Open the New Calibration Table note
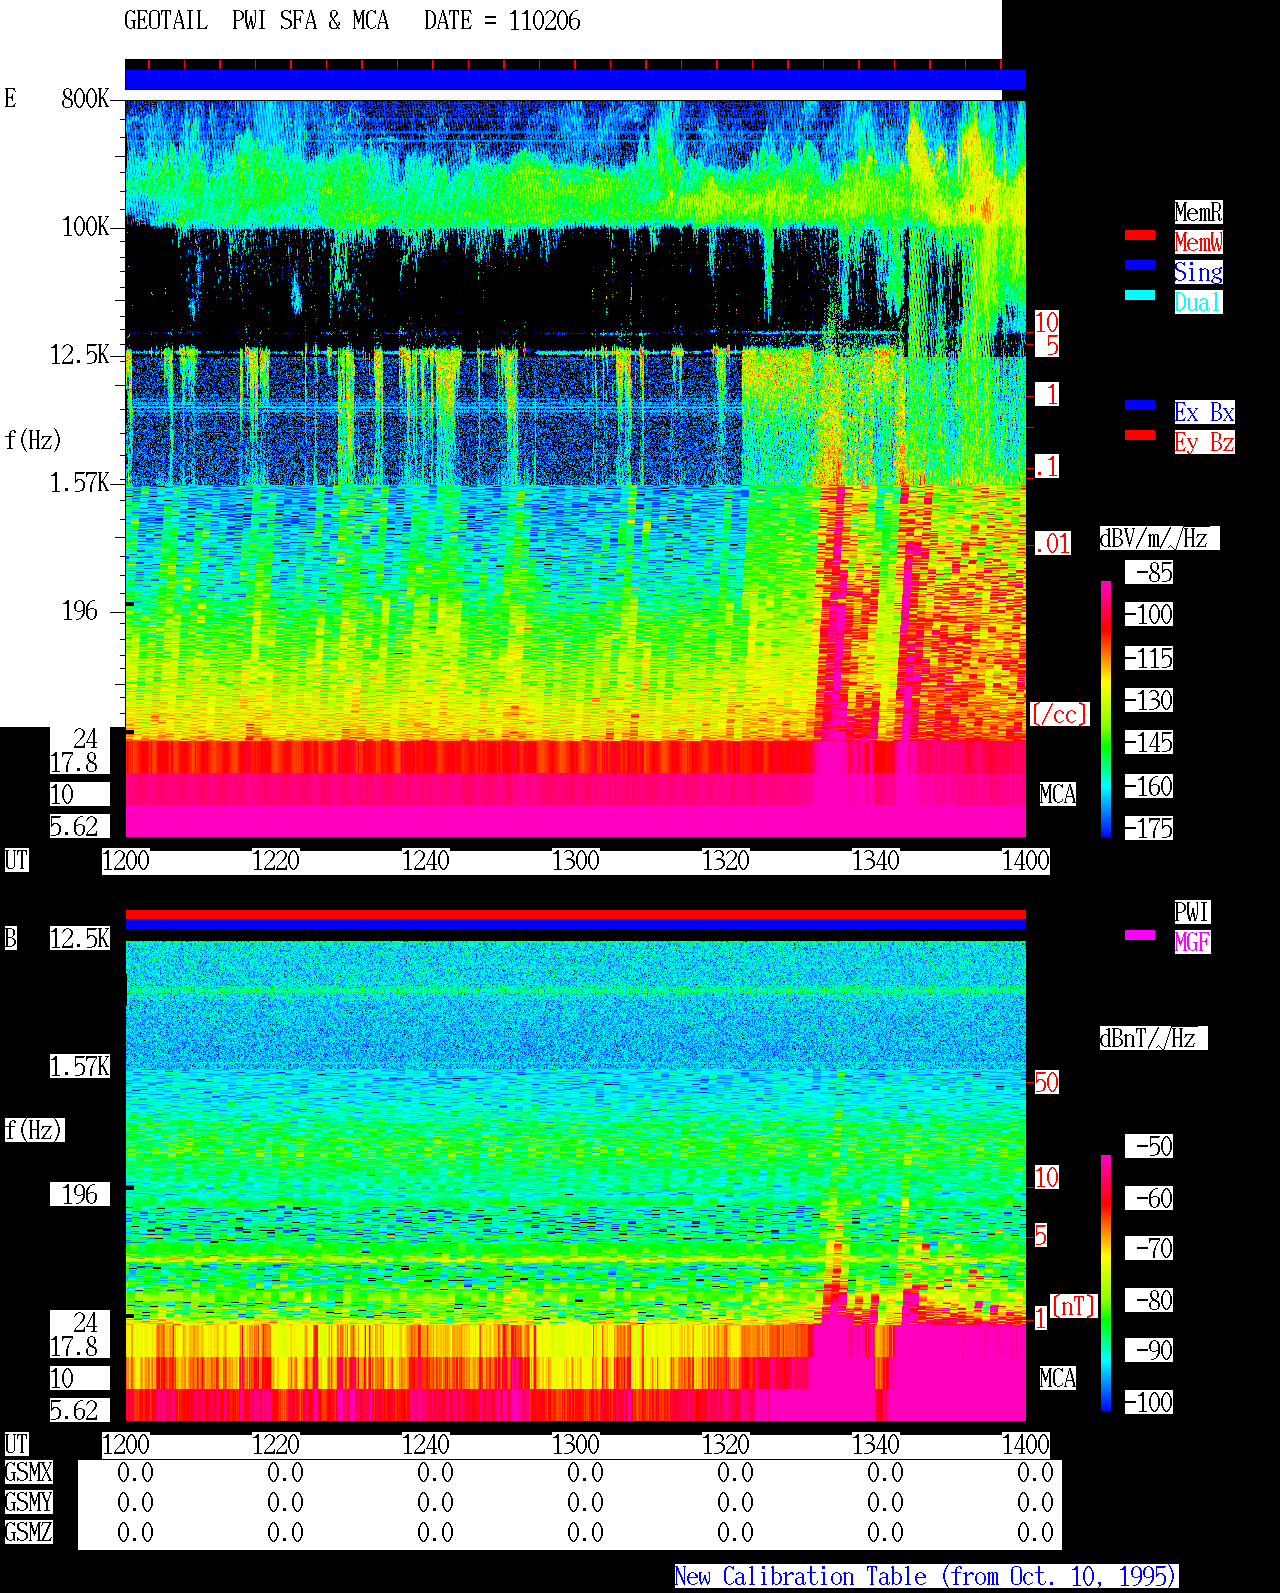Screen dimensions: 1280x1593 (926, 1577)
